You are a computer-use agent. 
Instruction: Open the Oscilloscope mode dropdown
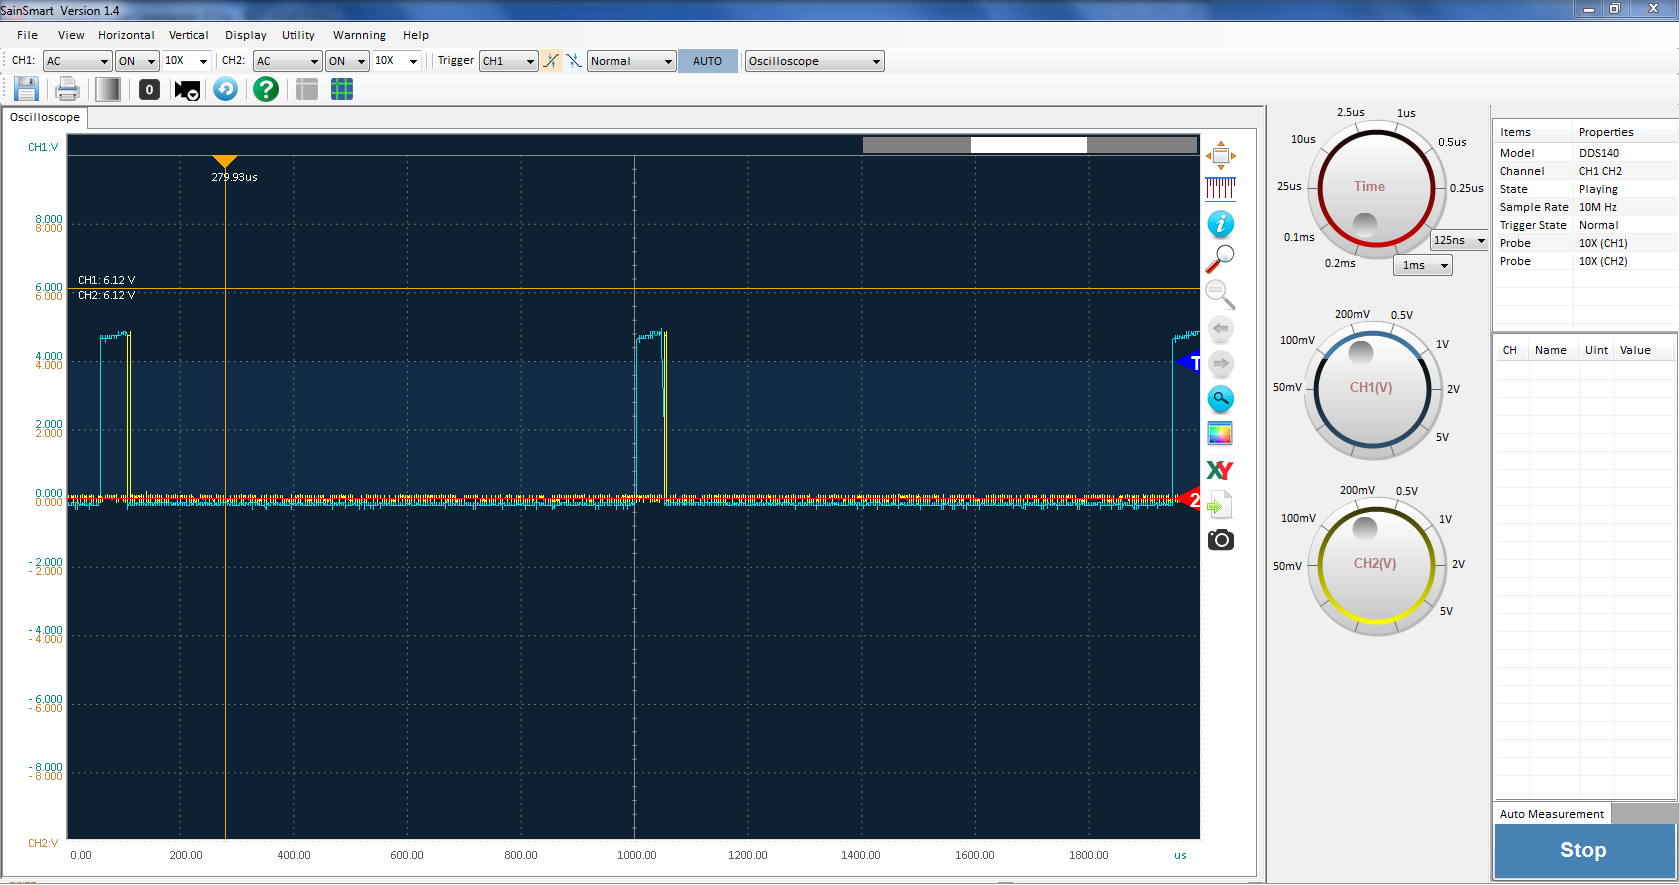coord(815,61)
